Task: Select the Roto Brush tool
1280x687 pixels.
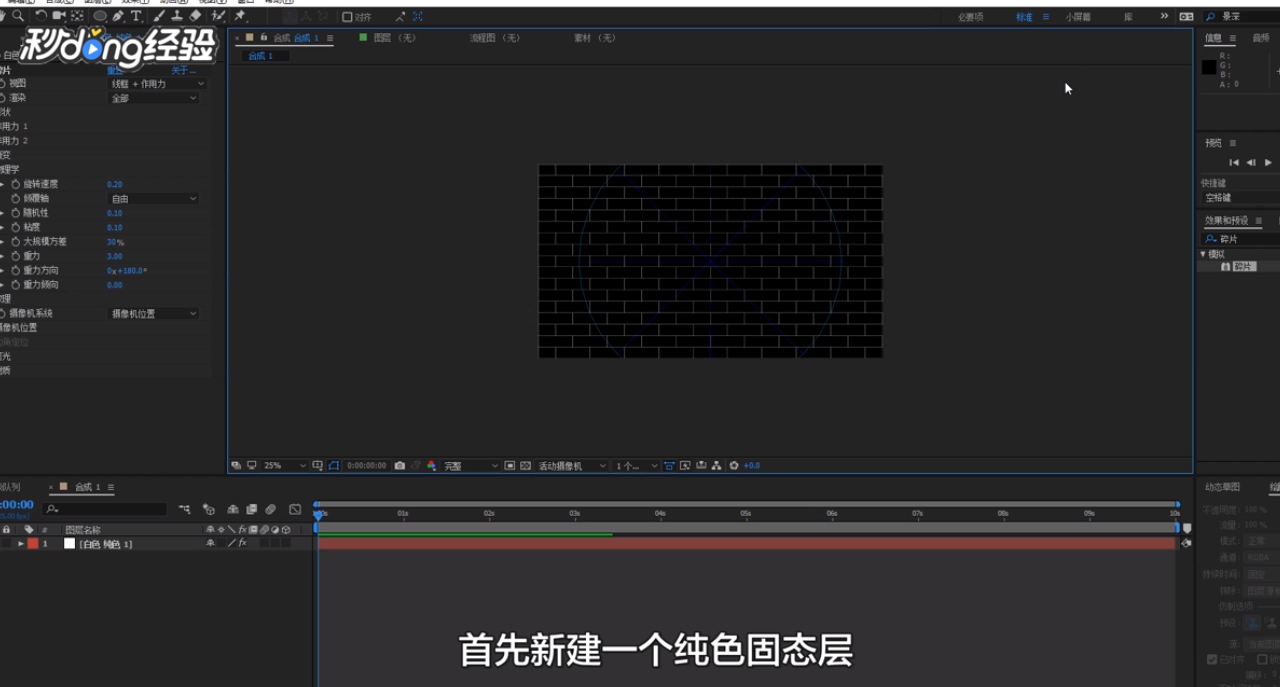Action: (218, 16)
